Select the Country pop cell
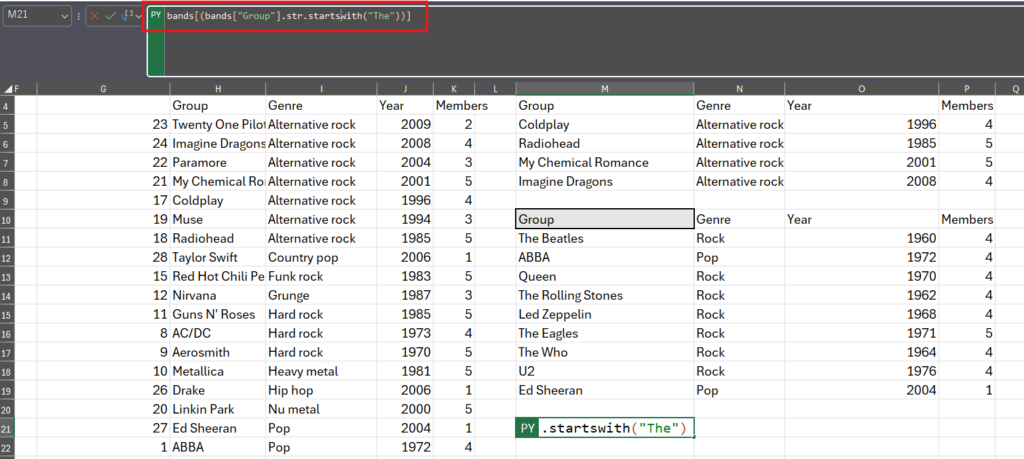This screenshot has height=459, width=1024. click(321, 257)
